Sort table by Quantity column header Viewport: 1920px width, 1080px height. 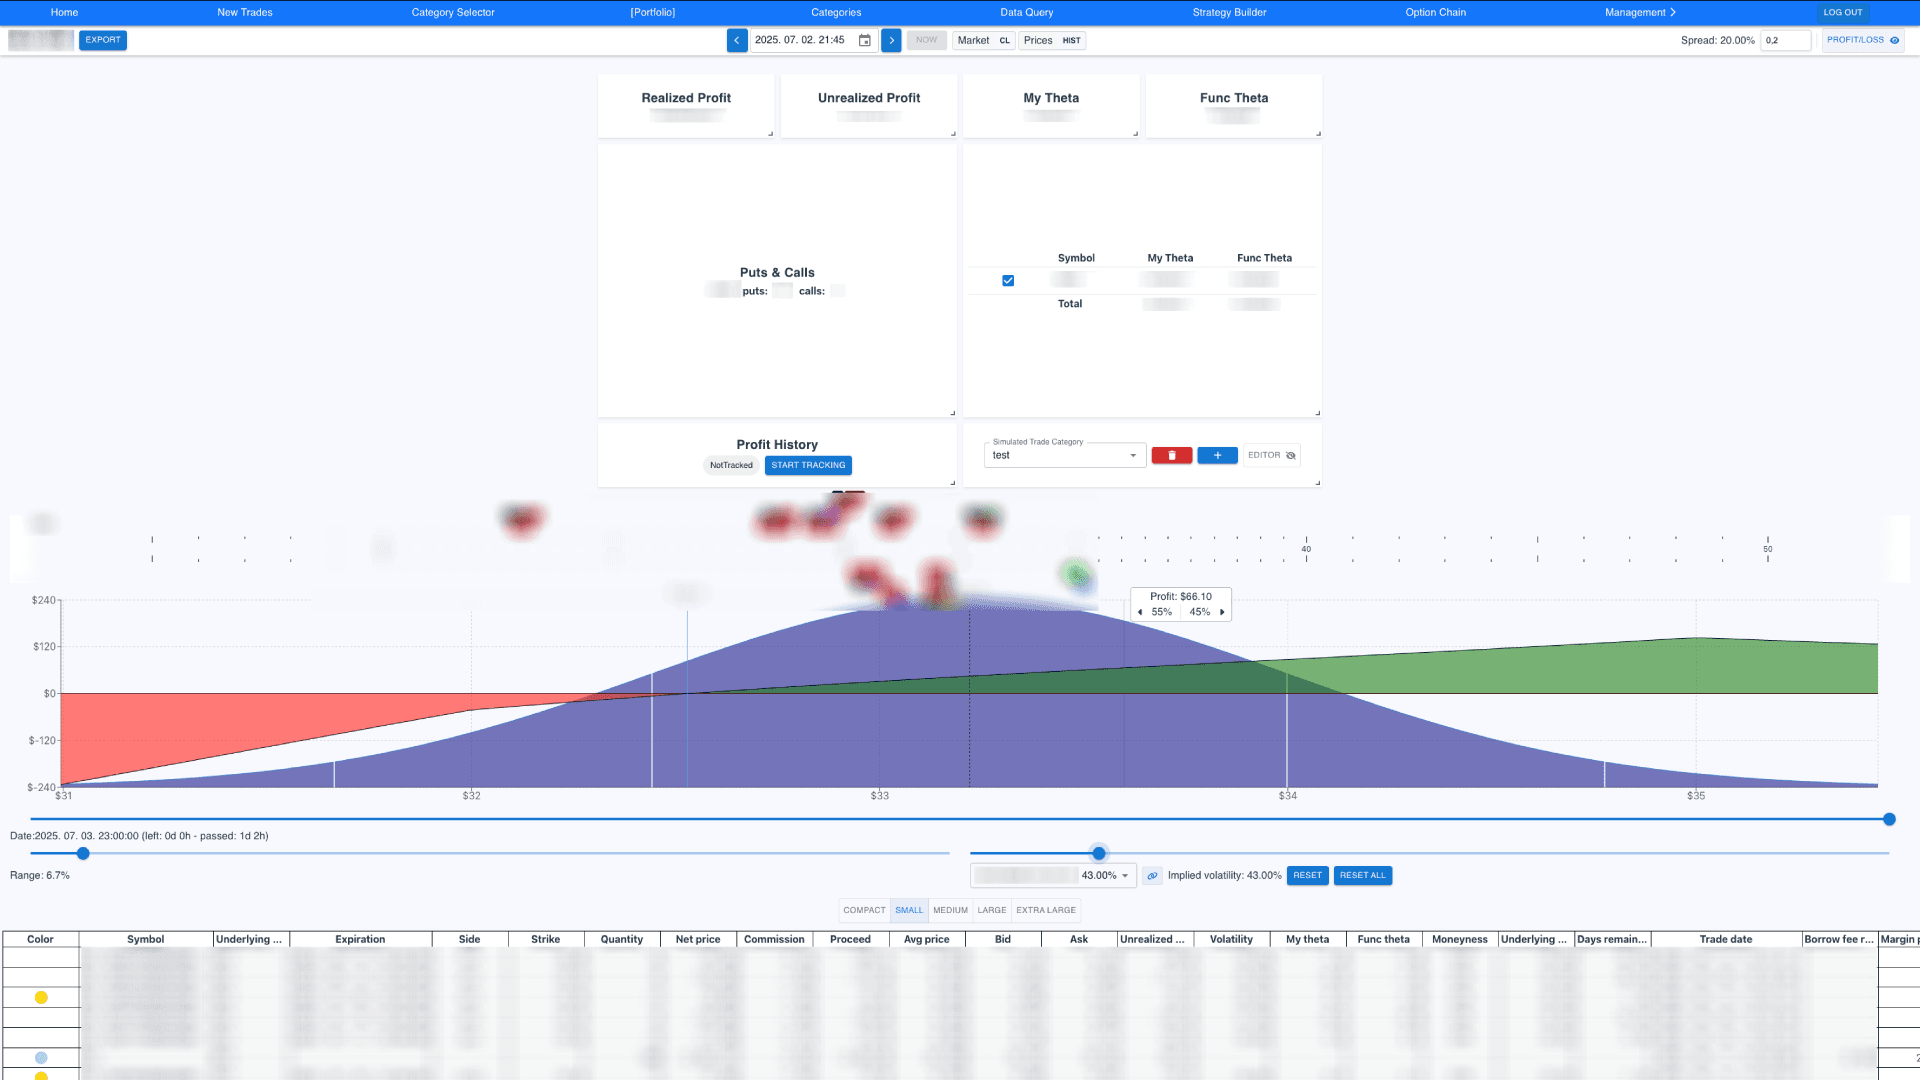(622, 940)
